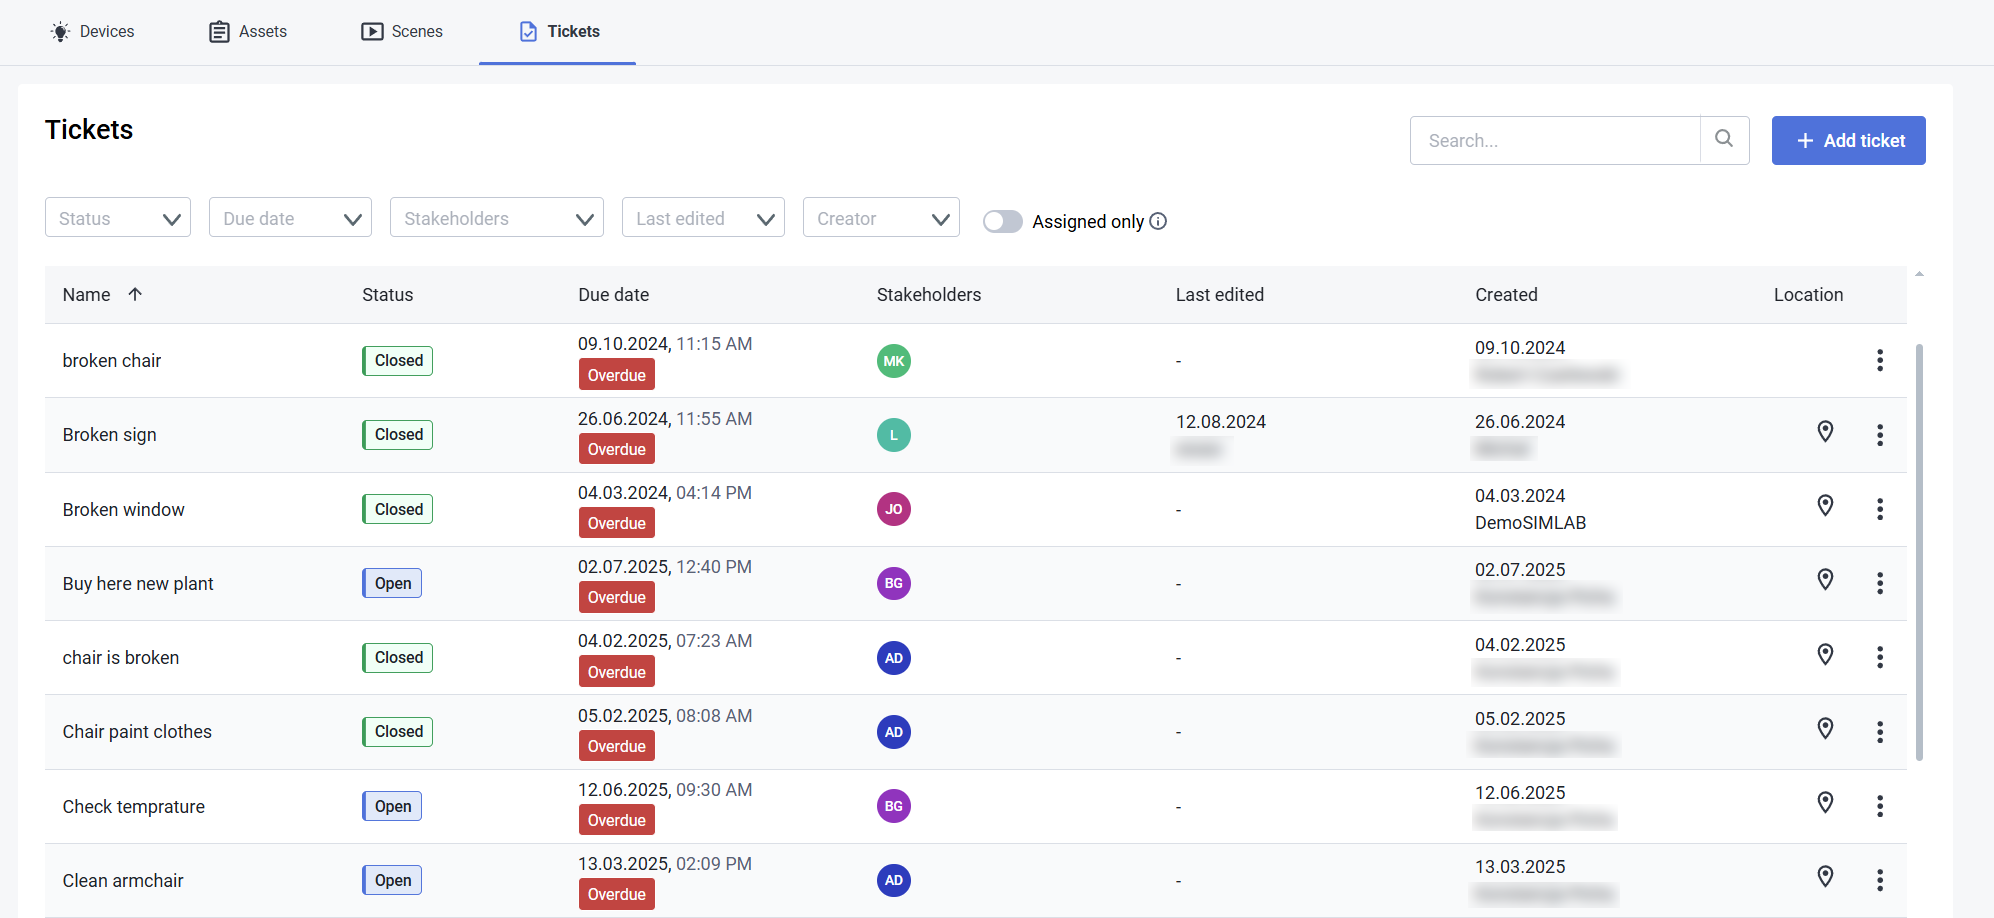Screen dimensions: 1994x918
Task: Click L stakeholder avatar on Broken sign
Action: 894,435
